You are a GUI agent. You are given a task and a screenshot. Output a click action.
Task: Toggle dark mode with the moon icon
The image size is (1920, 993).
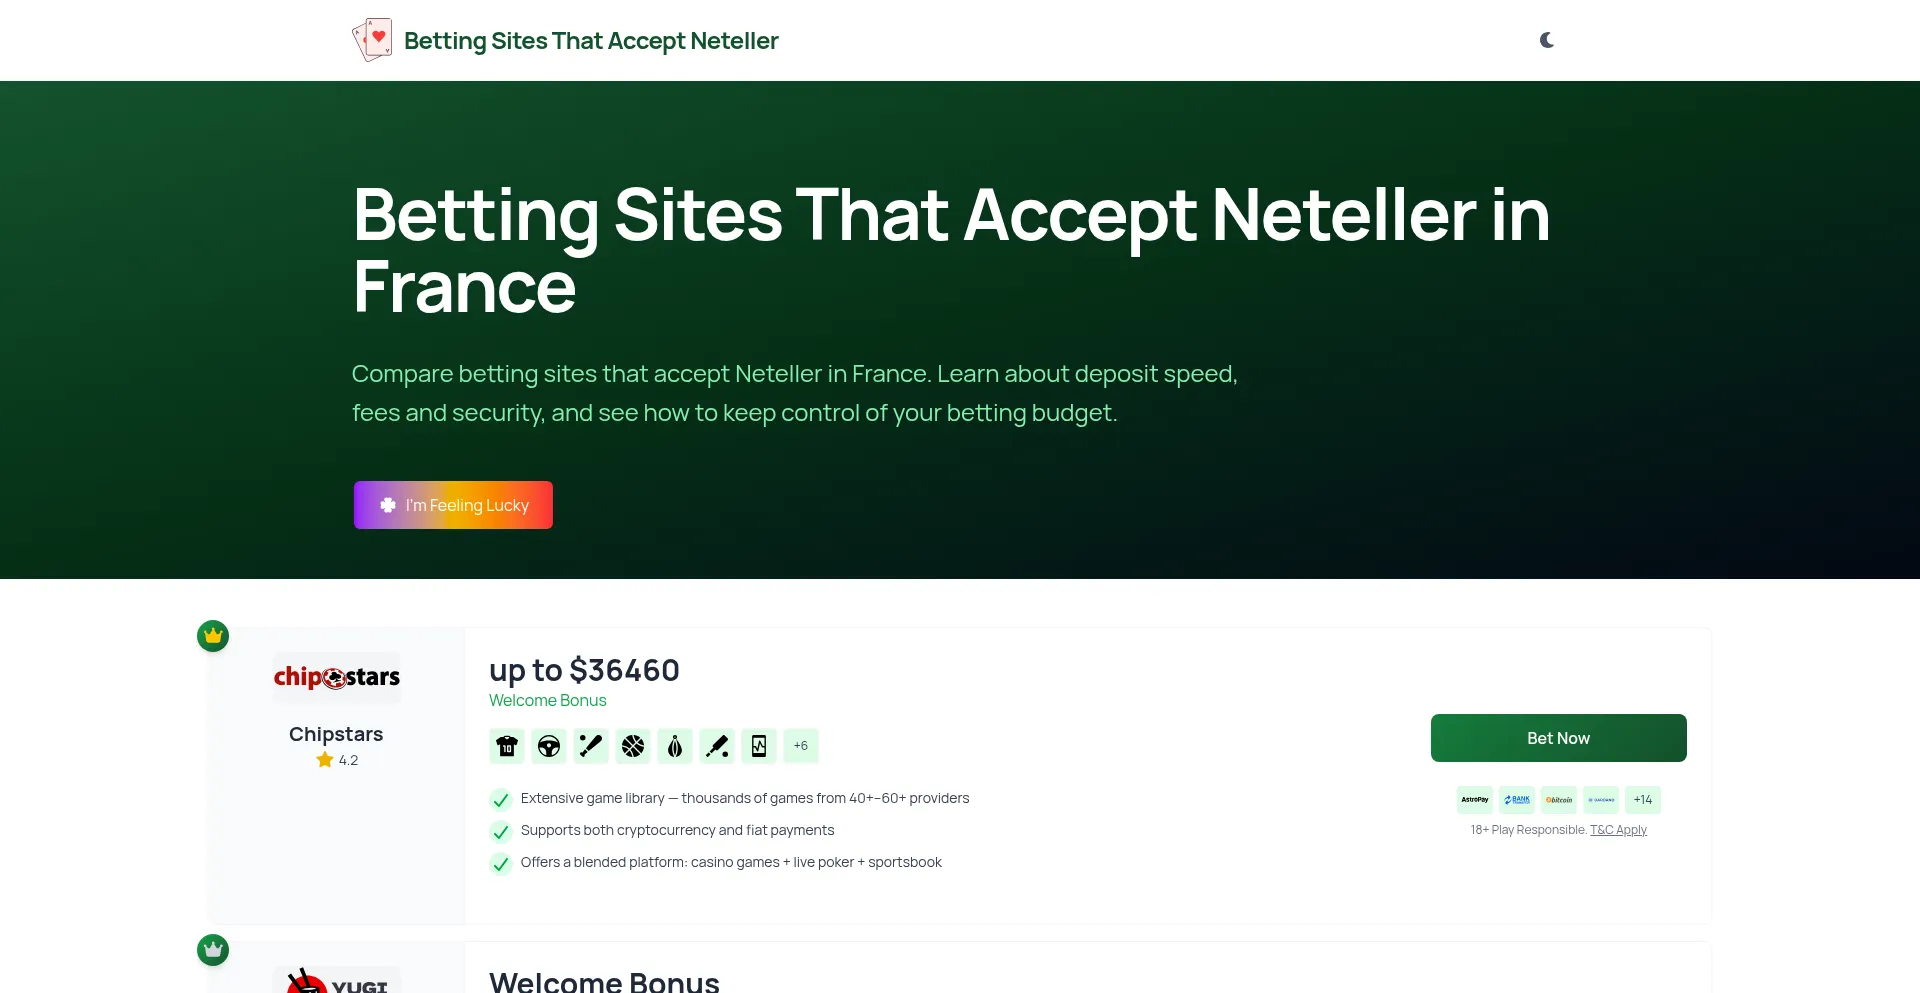coord(1548,40)
